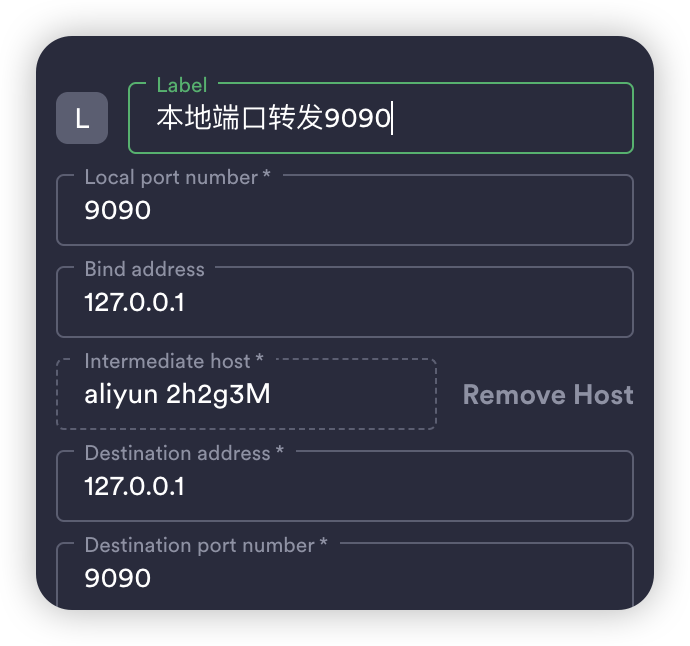
Task: Click the Destination port number field
Action: [x=345, y=576]
